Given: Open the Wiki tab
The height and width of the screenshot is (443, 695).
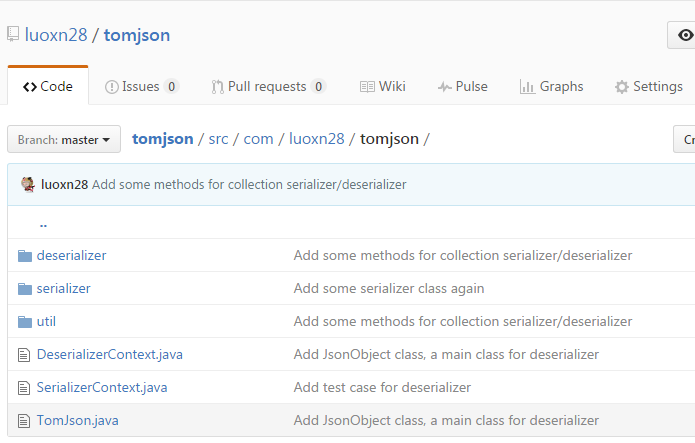Looking at the screenshot, I should 383,86.
